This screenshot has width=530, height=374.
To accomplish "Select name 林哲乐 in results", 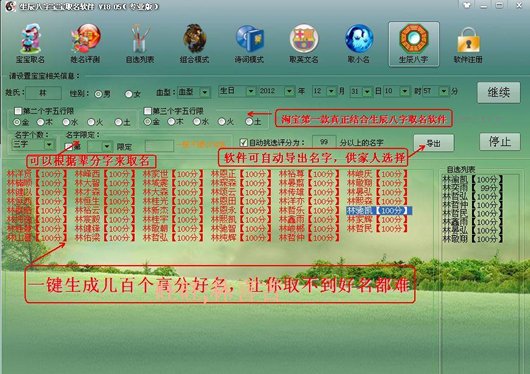I will [309, 210].
